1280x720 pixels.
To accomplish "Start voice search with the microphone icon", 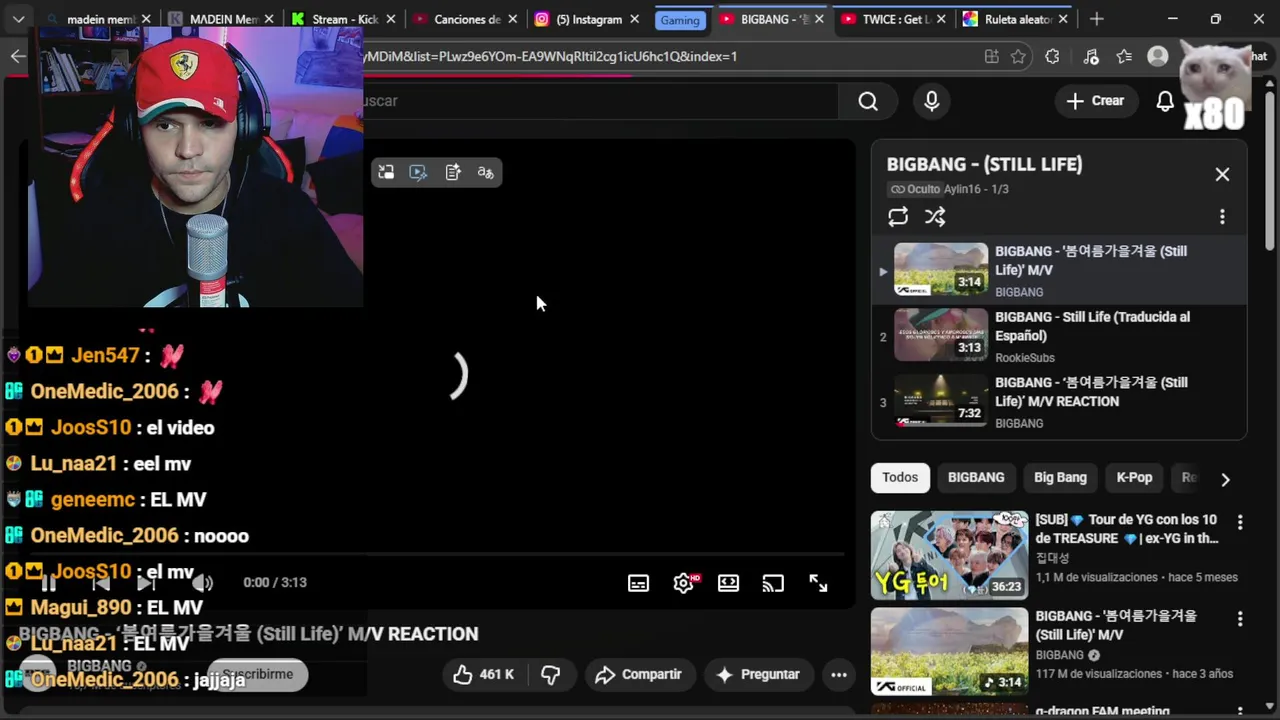I will pyautogui.click(x=932, y=101).
